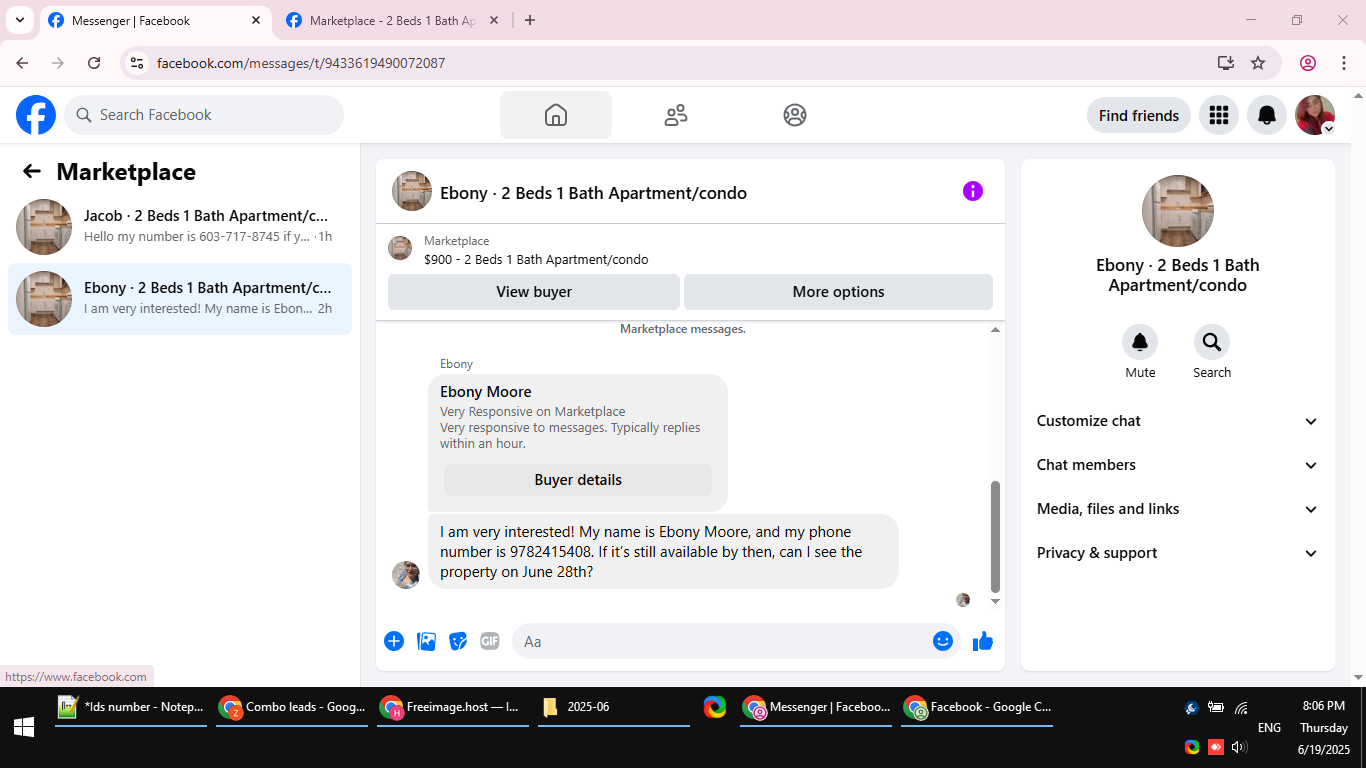This screenshot has height=768, width=1366.
Task: Open a new browser tab
Action: tap(530, 20)
